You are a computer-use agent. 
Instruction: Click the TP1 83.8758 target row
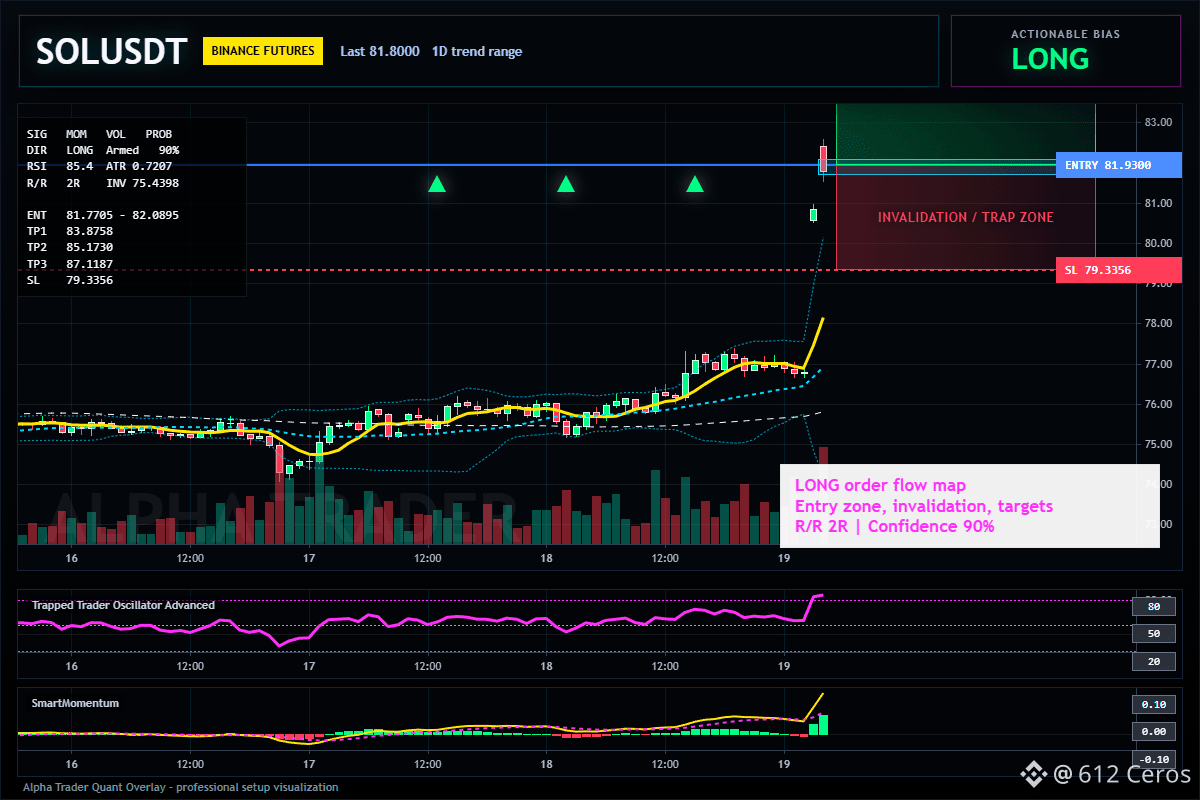click(x=70, y=232)
